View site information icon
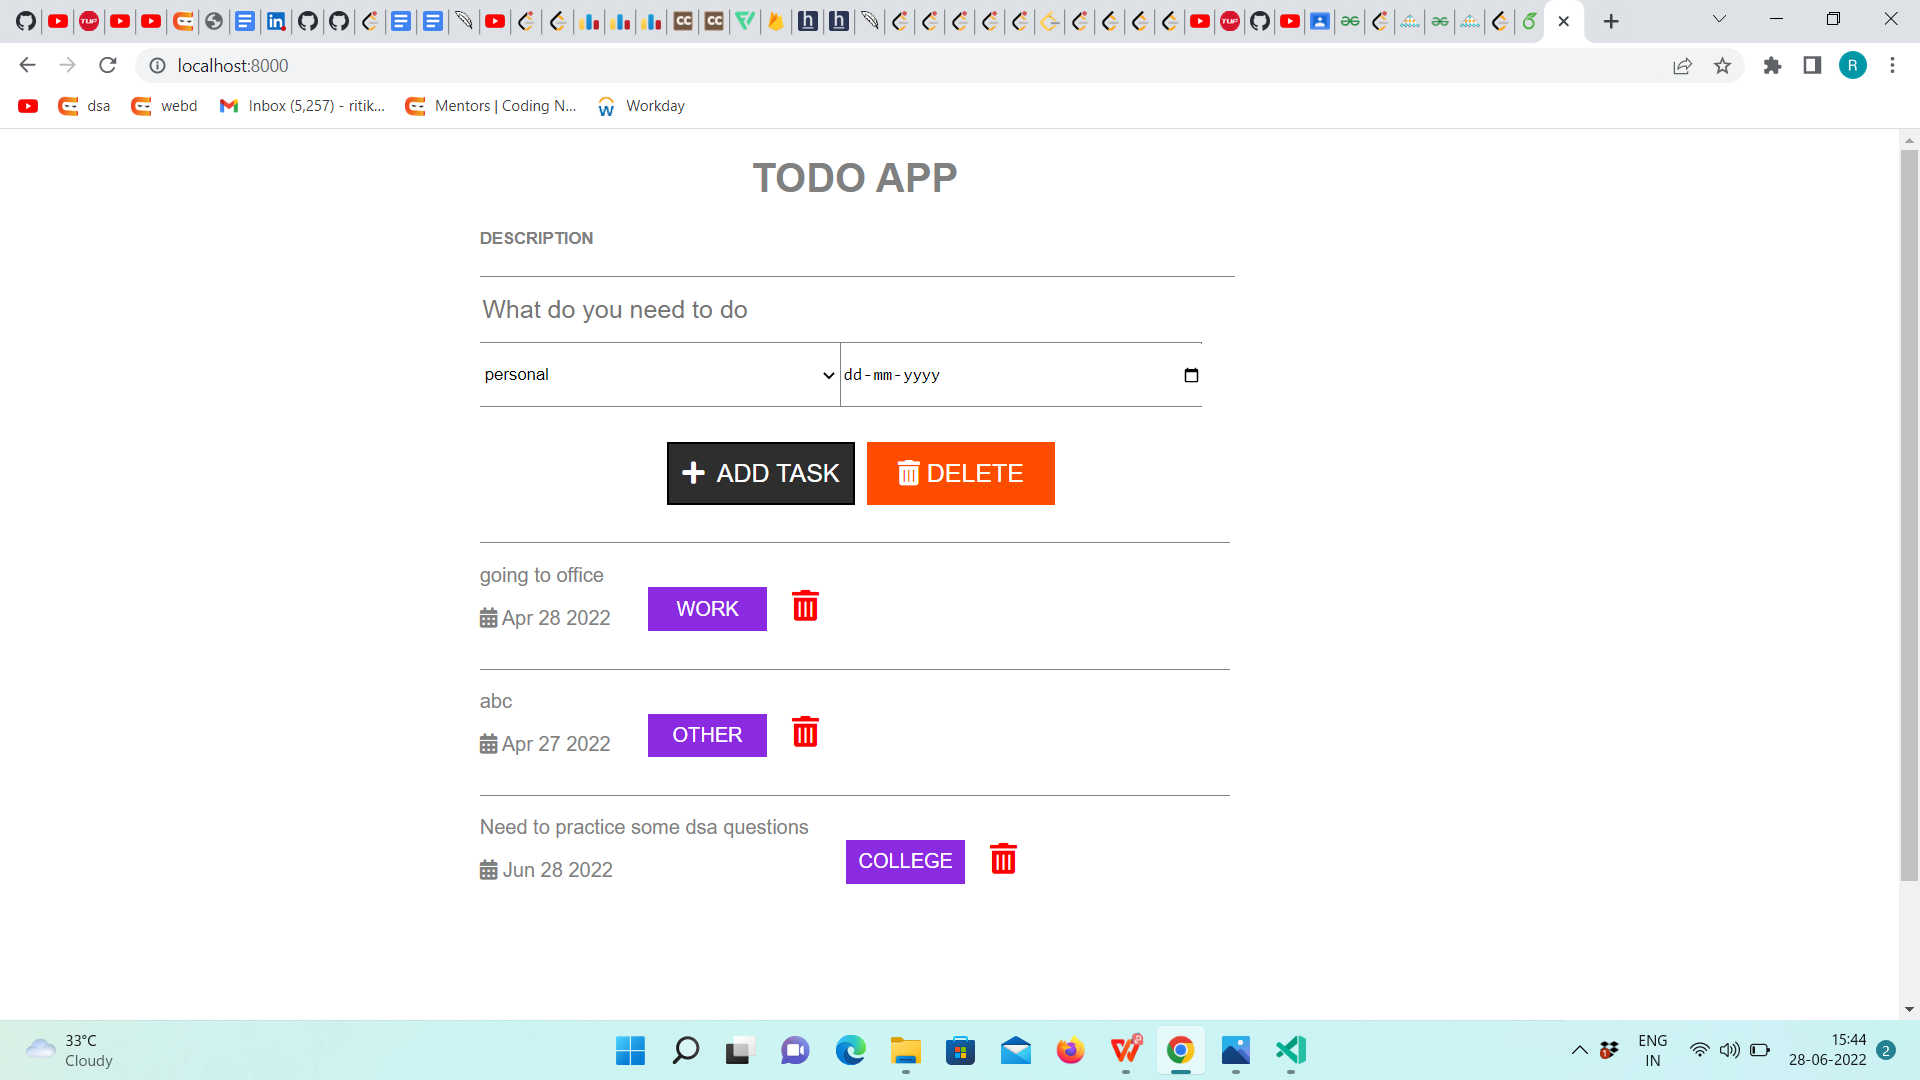The width and height of the screenshot is (1920, 1080). [x=157, y=65]
